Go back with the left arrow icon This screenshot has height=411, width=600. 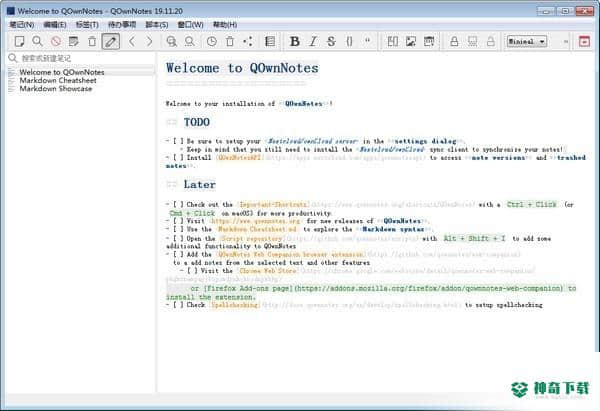coord(132,41)
